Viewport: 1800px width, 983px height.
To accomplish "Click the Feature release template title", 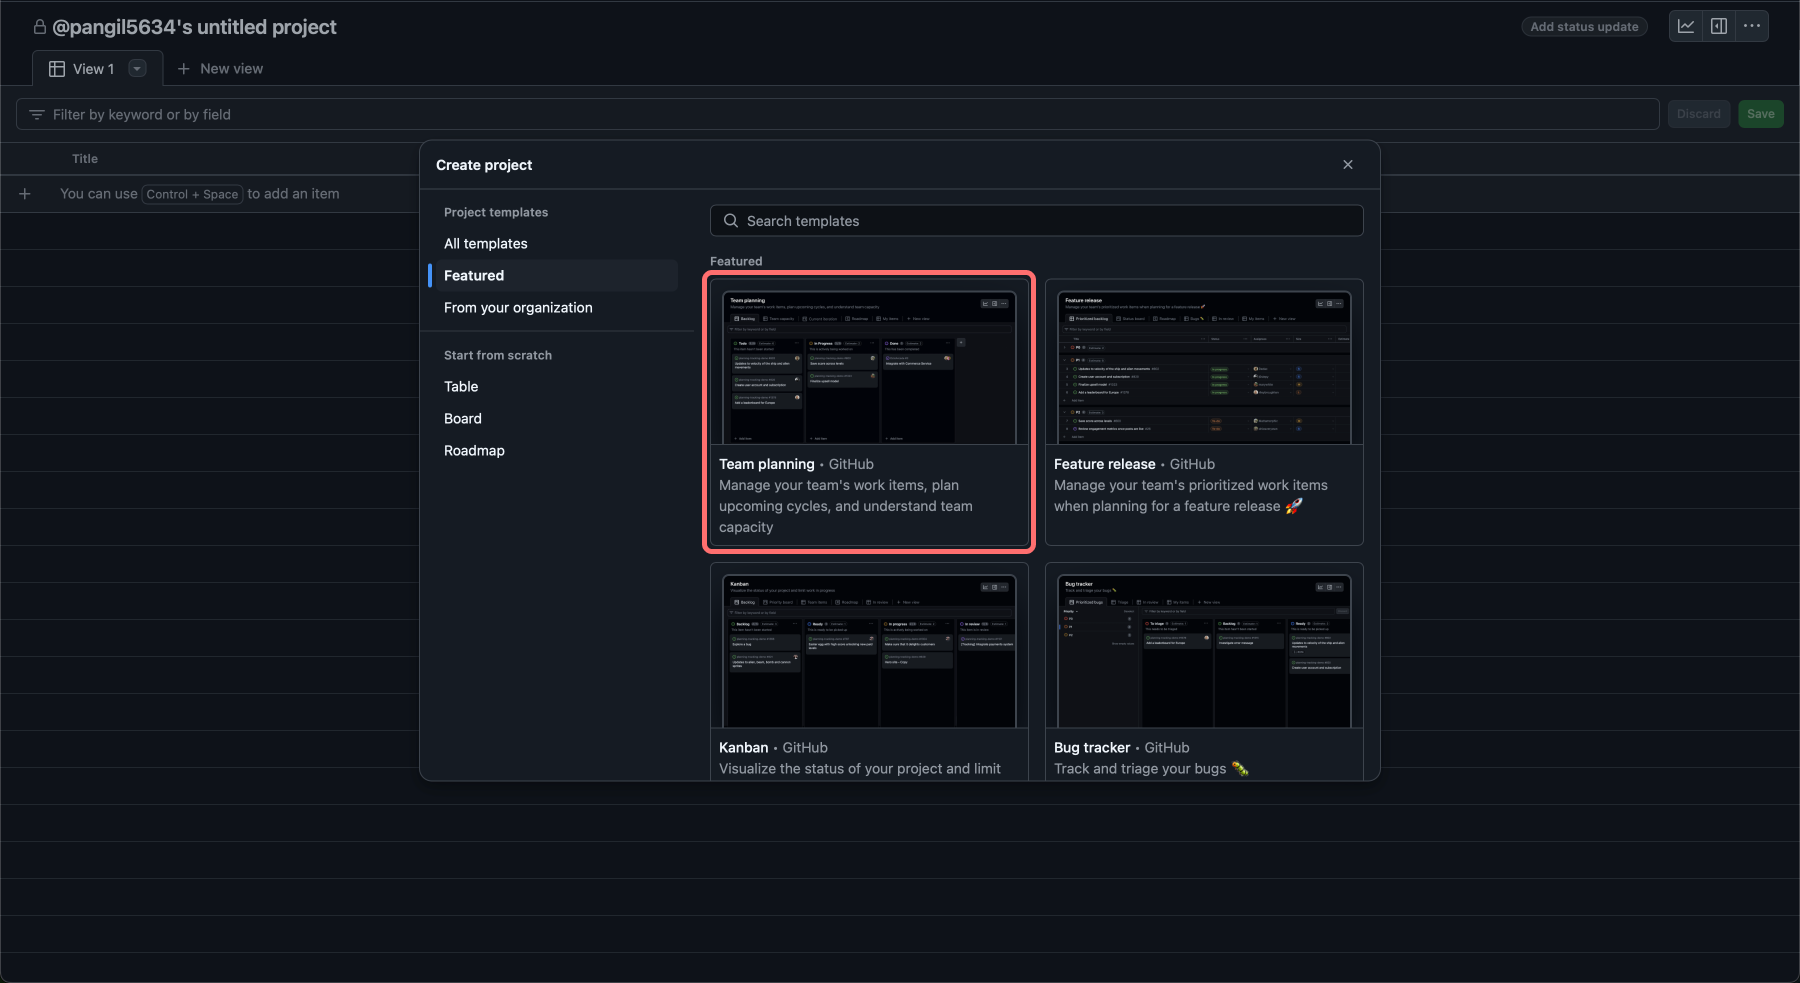I will 1105,464.
